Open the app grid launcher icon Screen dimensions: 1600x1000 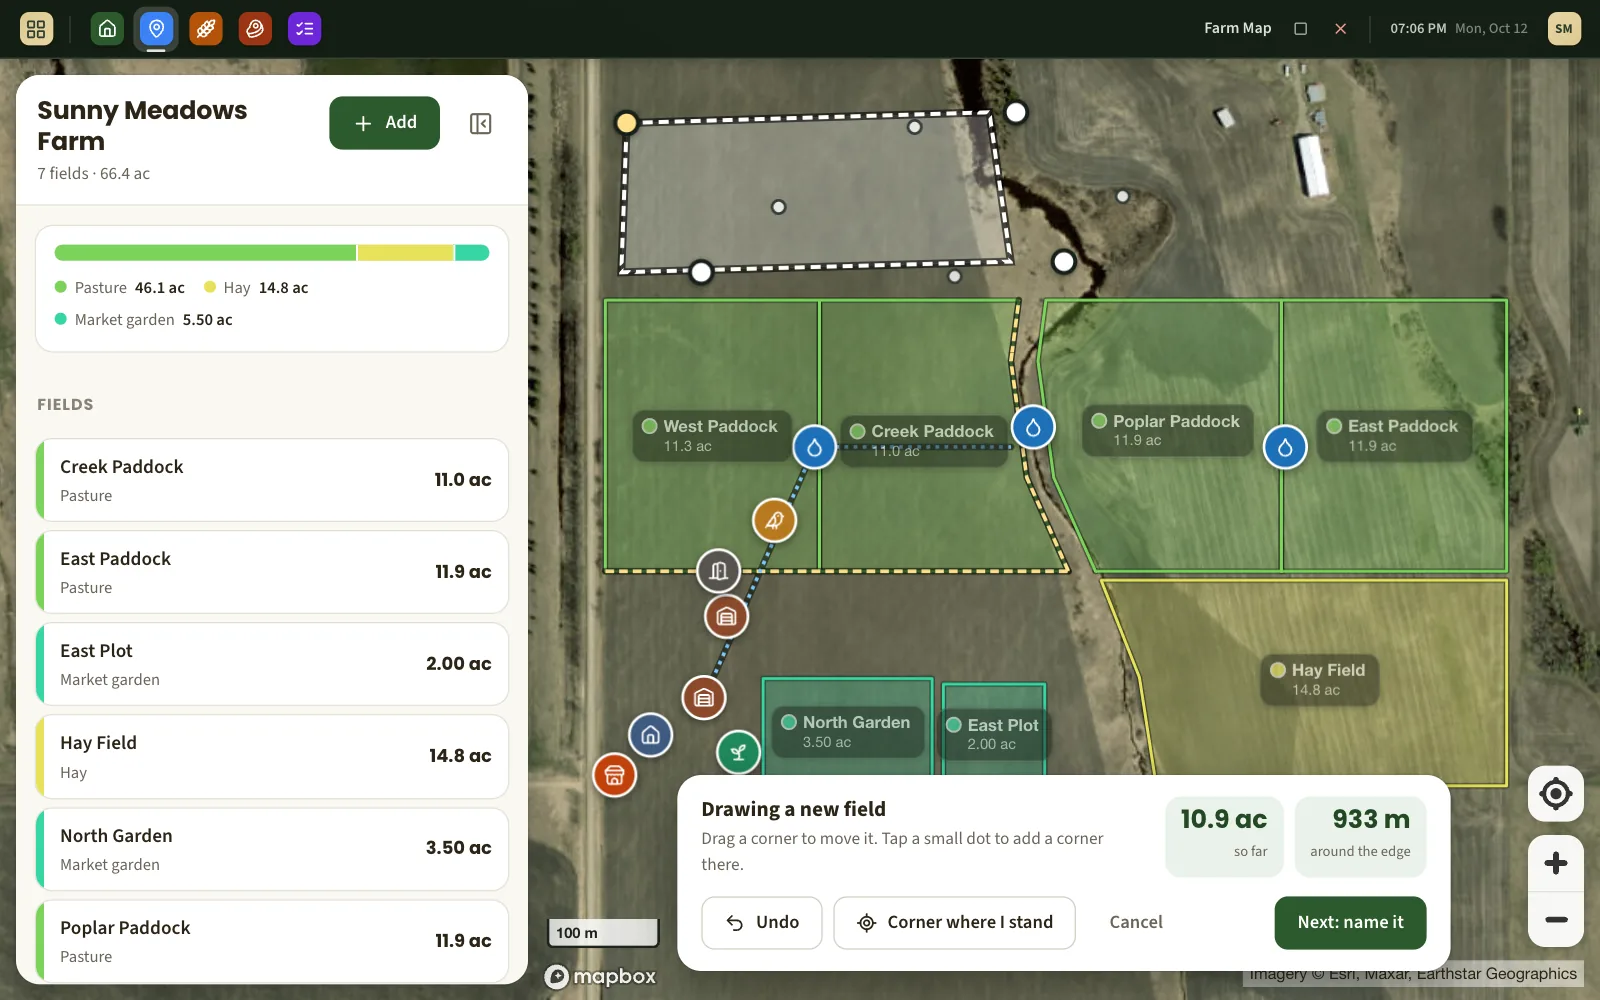coord(36,29)
